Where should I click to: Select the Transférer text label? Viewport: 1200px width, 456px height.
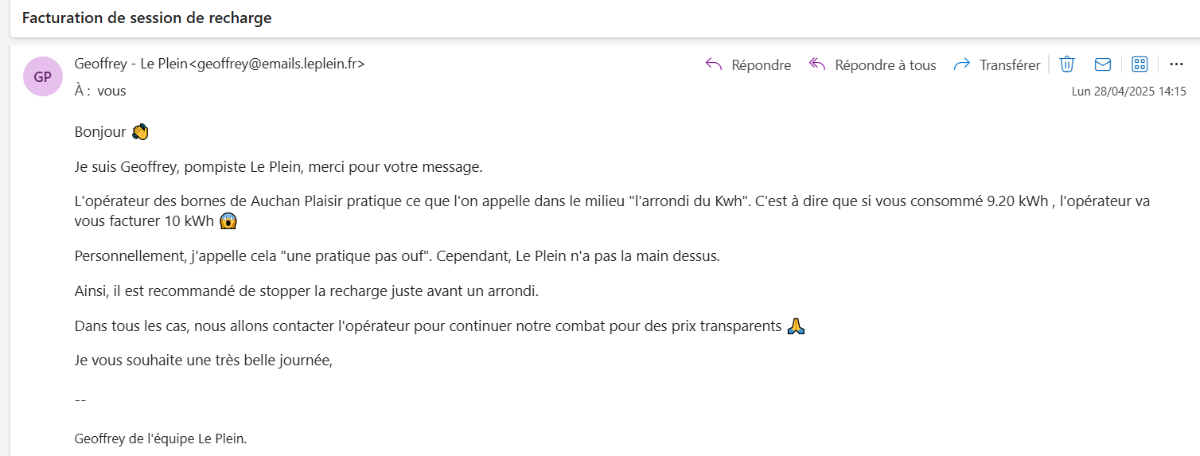point(1010,65)
